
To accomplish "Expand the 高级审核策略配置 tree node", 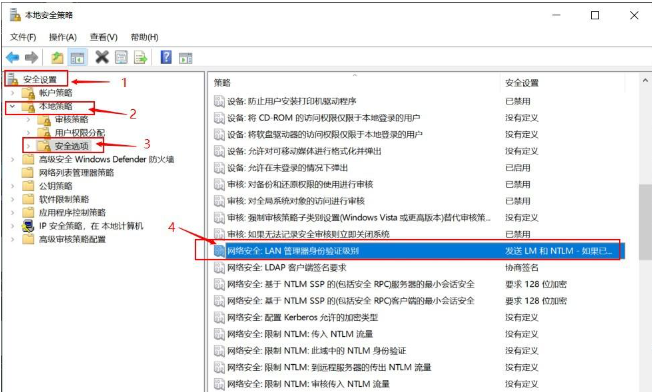I will click(x=12, y=239).
